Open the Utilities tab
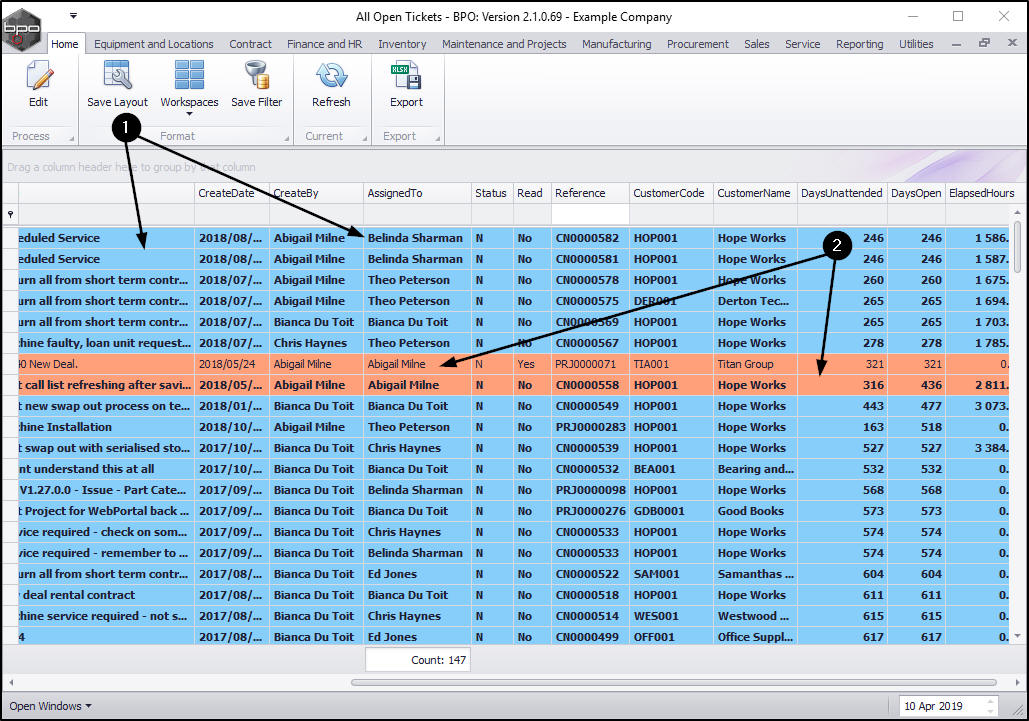Viewport: 1029px width, 721px height. 916,44
